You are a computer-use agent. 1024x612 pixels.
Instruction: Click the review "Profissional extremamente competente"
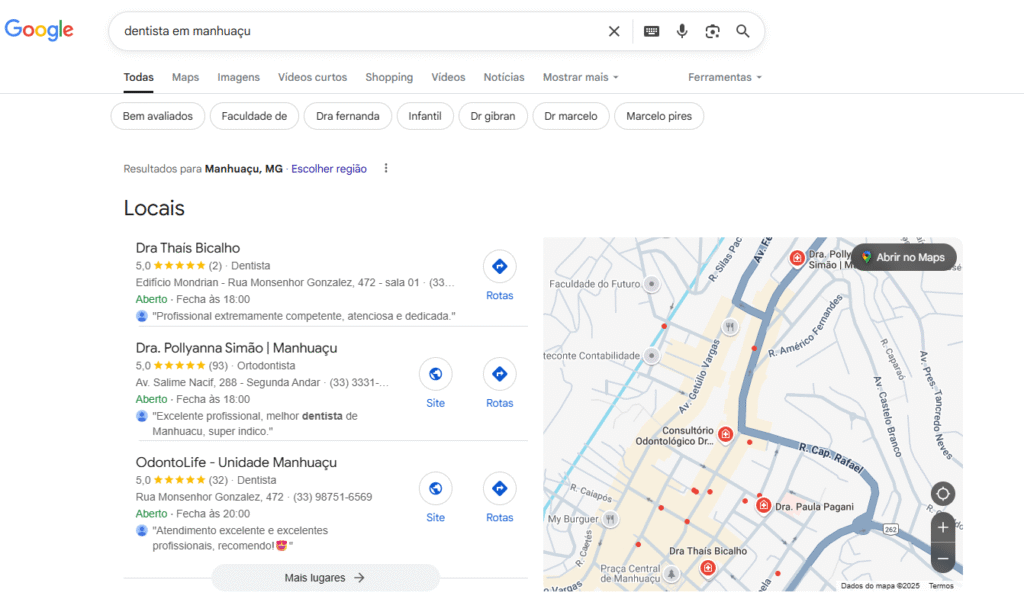[x=304, y=316]
